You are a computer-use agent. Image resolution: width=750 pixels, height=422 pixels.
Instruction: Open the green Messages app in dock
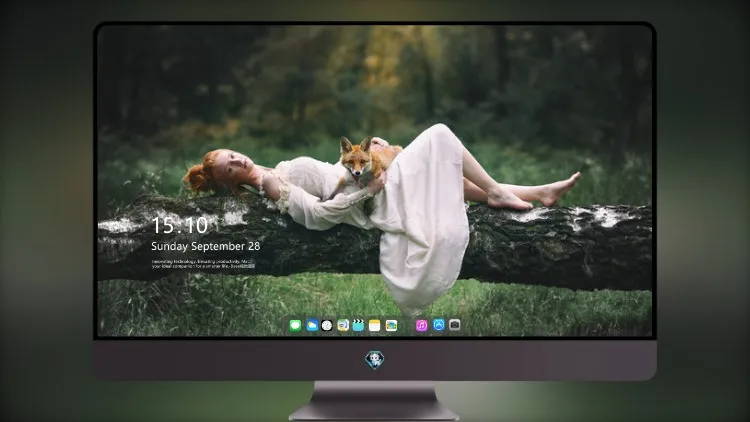pyautogui.click(x=296, y=325)
